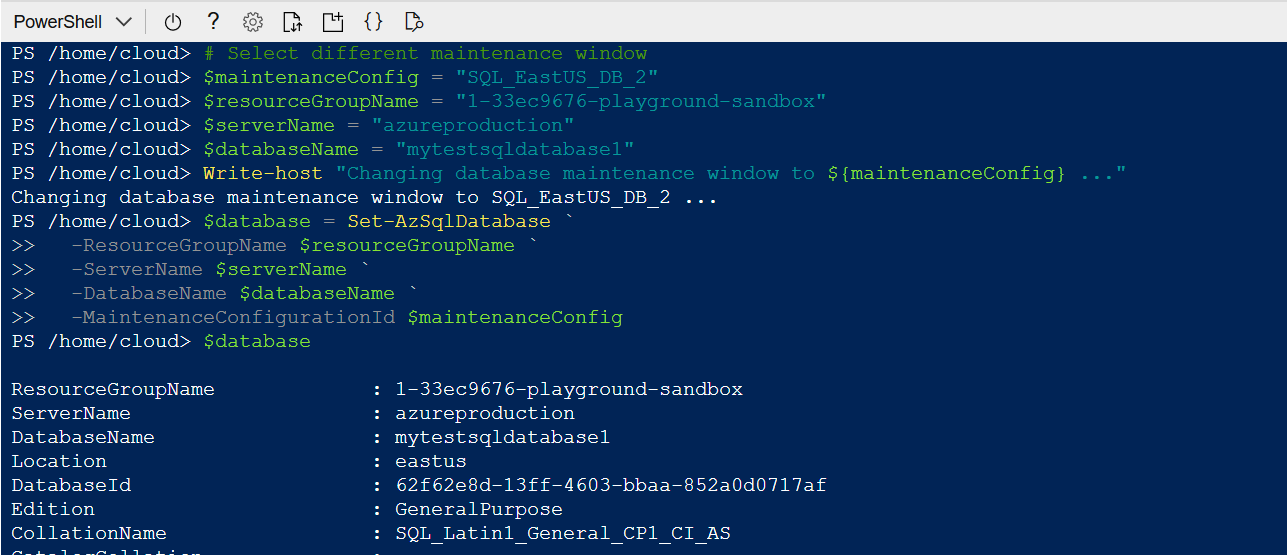This screenshot has width=1287, height=555.
Task: Open the curly braces editor
Action: 373,21
